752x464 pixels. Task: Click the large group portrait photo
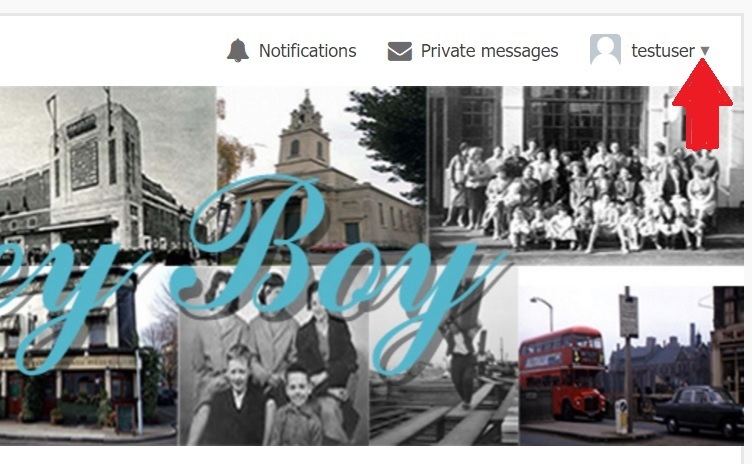click(585, 175)
